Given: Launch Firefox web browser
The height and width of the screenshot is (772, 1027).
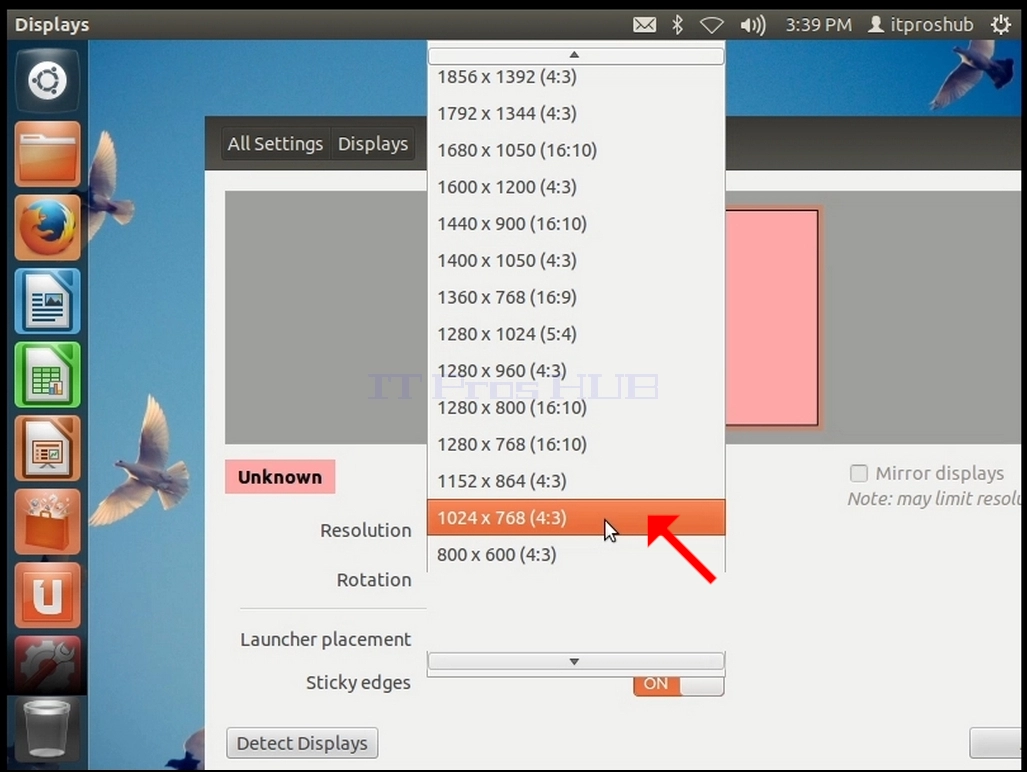Looking at the screenshot, I should (47, 228).
